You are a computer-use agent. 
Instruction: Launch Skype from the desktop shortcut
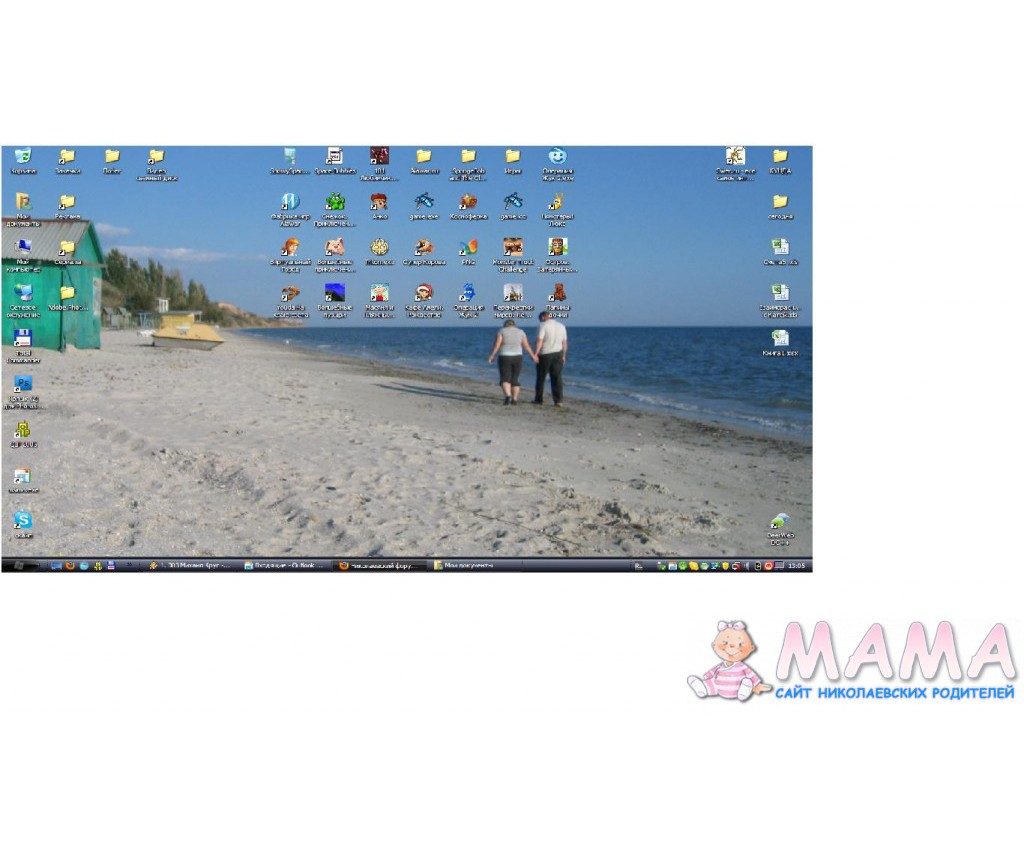[x=22, y=520]
